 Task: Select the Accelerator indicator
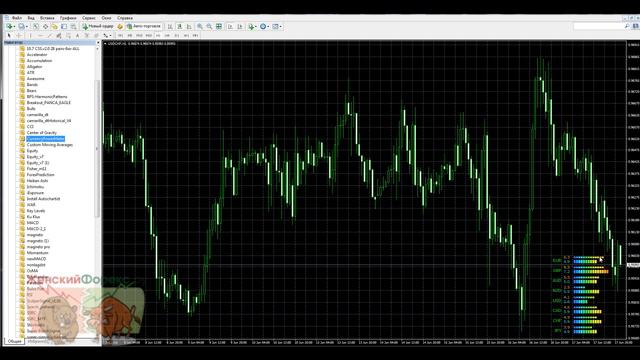click(37, 54)
